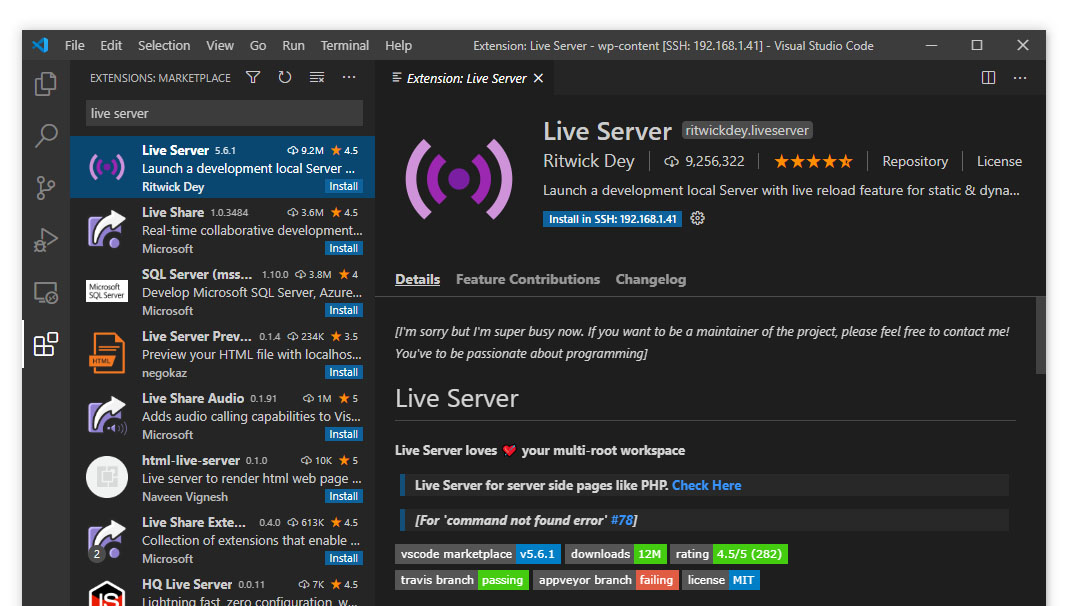Open the License link
The height and width of the screenshot is (606, 1074).
[x=999, y=162]
